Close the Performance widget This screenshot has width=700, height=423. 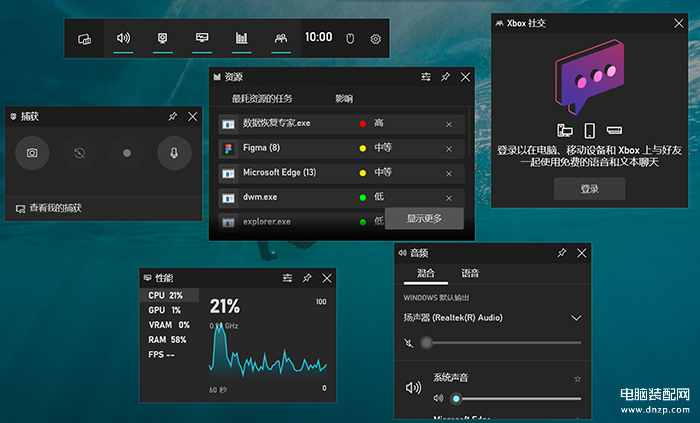click(327, 278)
